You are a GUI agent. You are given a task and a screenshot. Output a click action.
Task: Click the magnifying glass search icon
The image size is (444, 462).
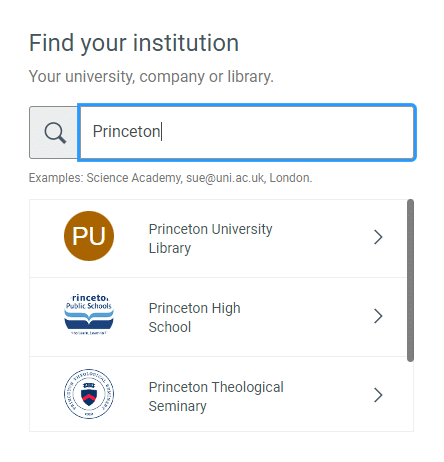point(55,132)
